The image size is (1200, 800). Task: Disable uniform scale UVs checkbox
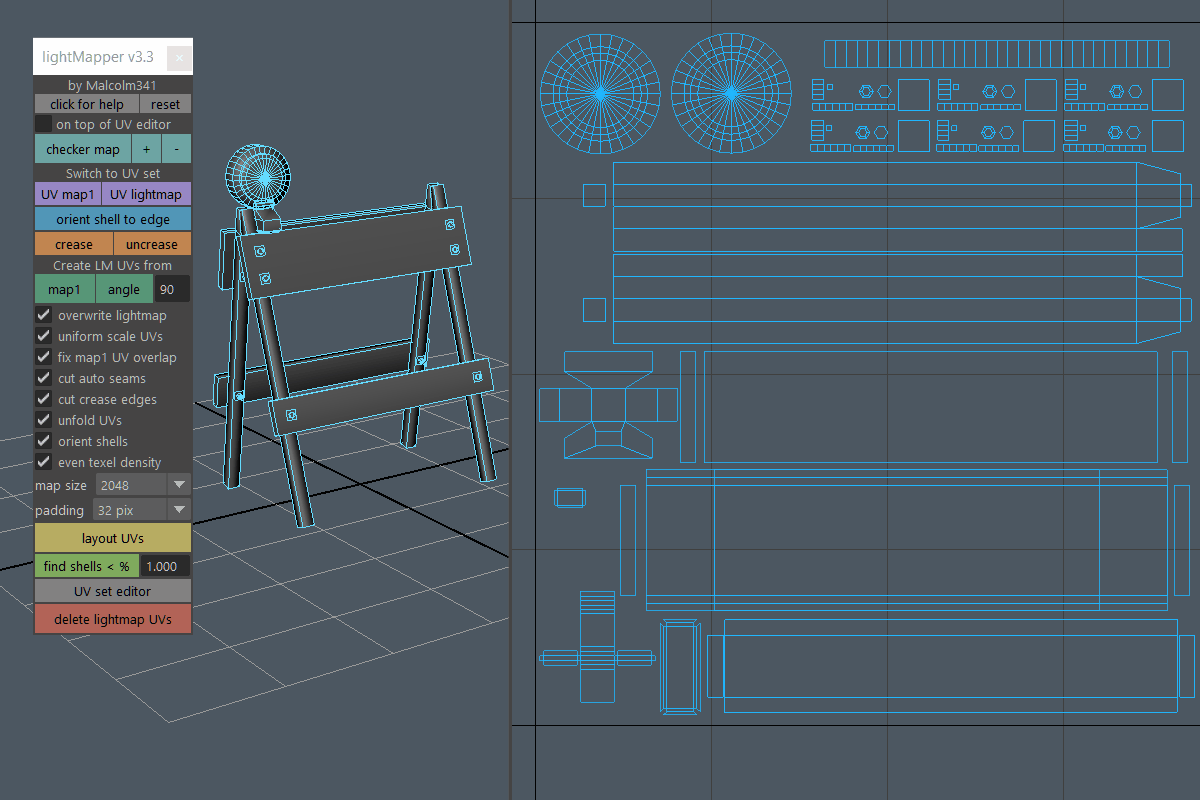coord(44,336)
